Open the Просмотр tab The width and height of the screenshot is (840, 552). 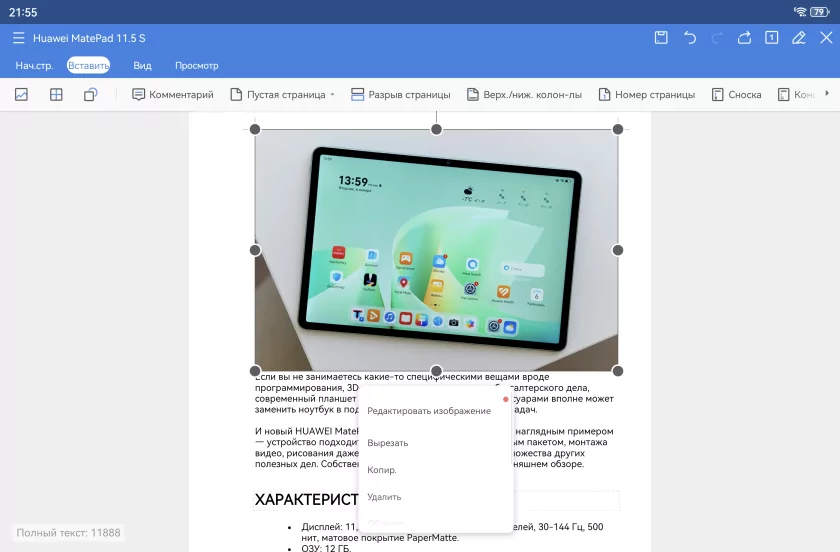pyautogui.click(x=197, y=65)
